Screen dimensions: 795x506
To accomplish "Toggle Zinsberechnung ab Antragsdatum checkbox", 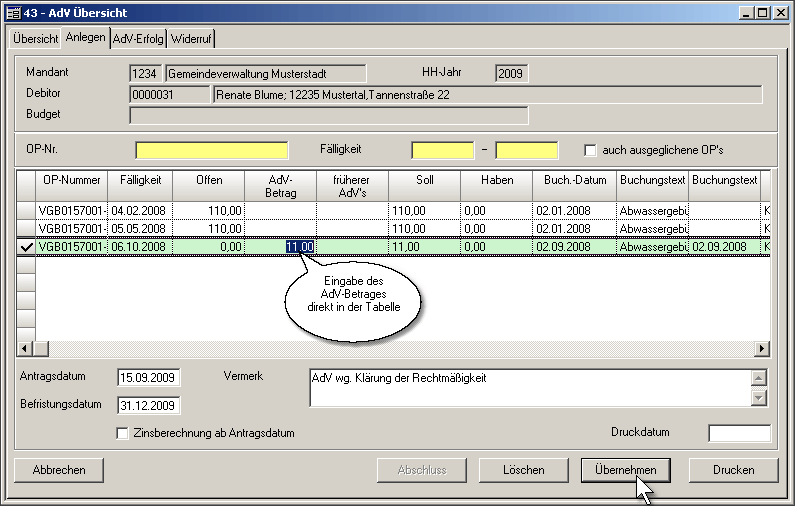I will [x=123, y=433].
